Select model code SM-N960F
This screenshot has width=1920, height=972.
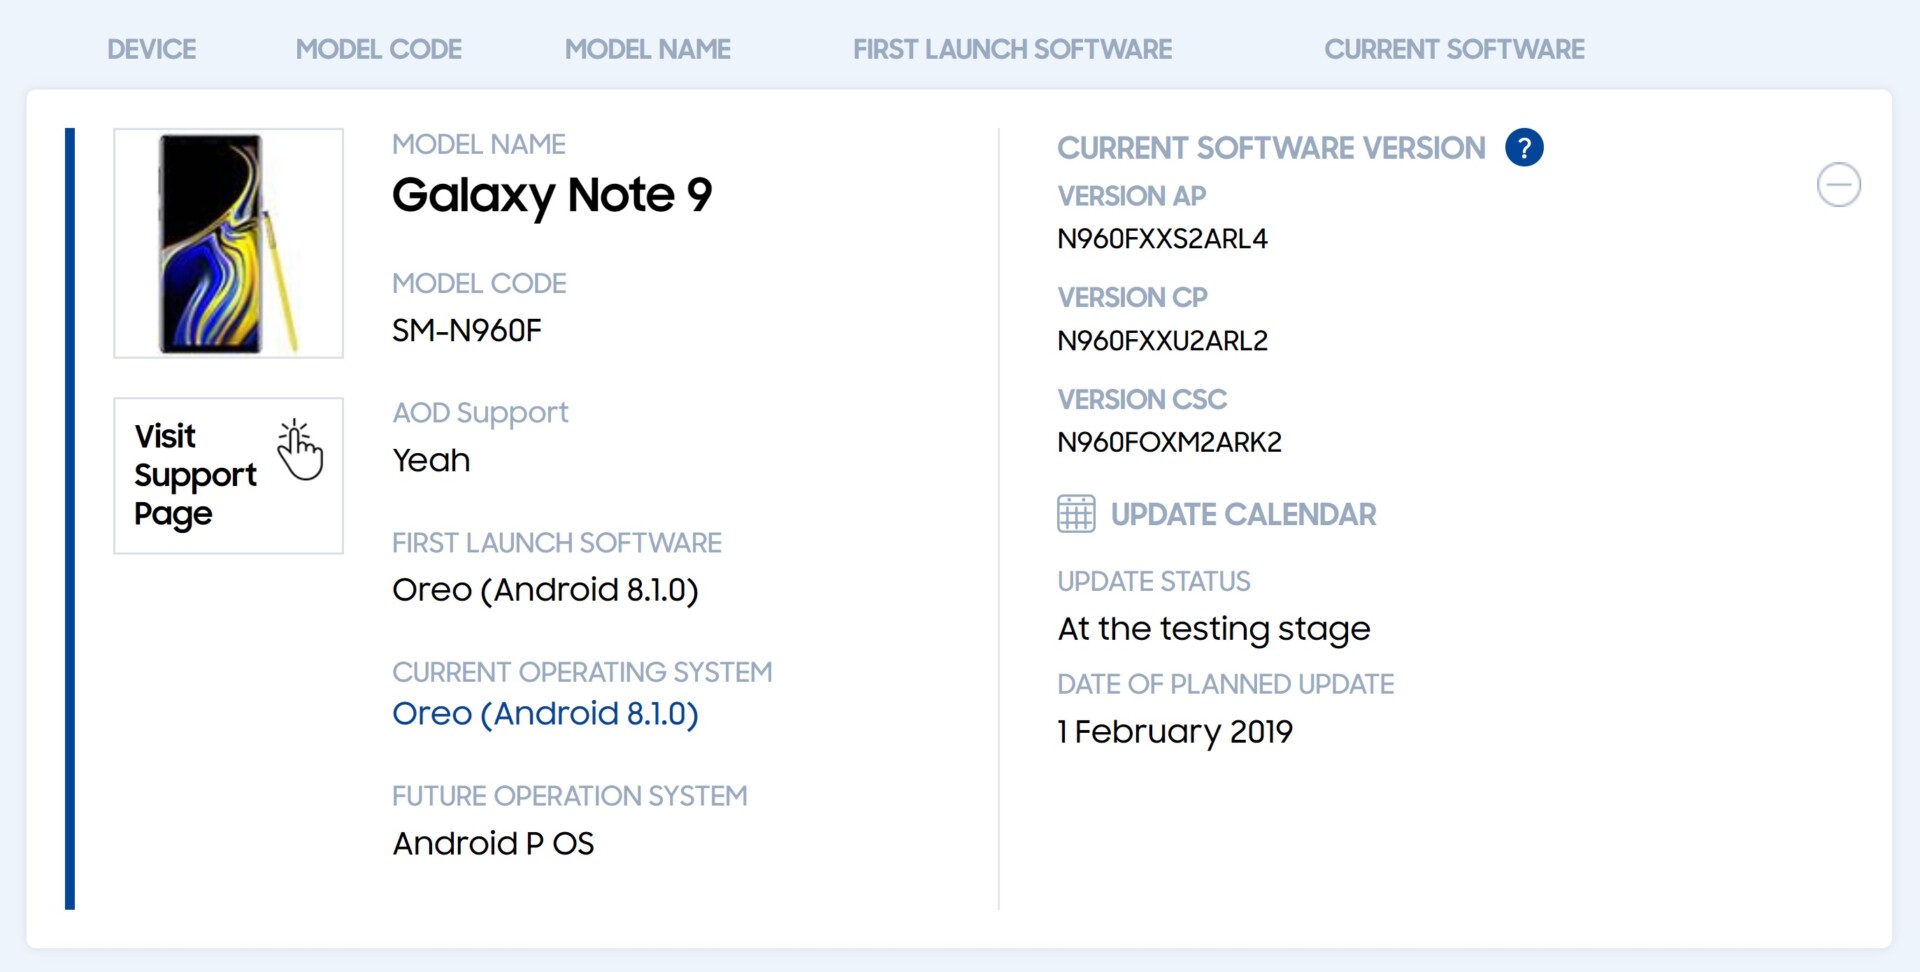tap(467, 331)
